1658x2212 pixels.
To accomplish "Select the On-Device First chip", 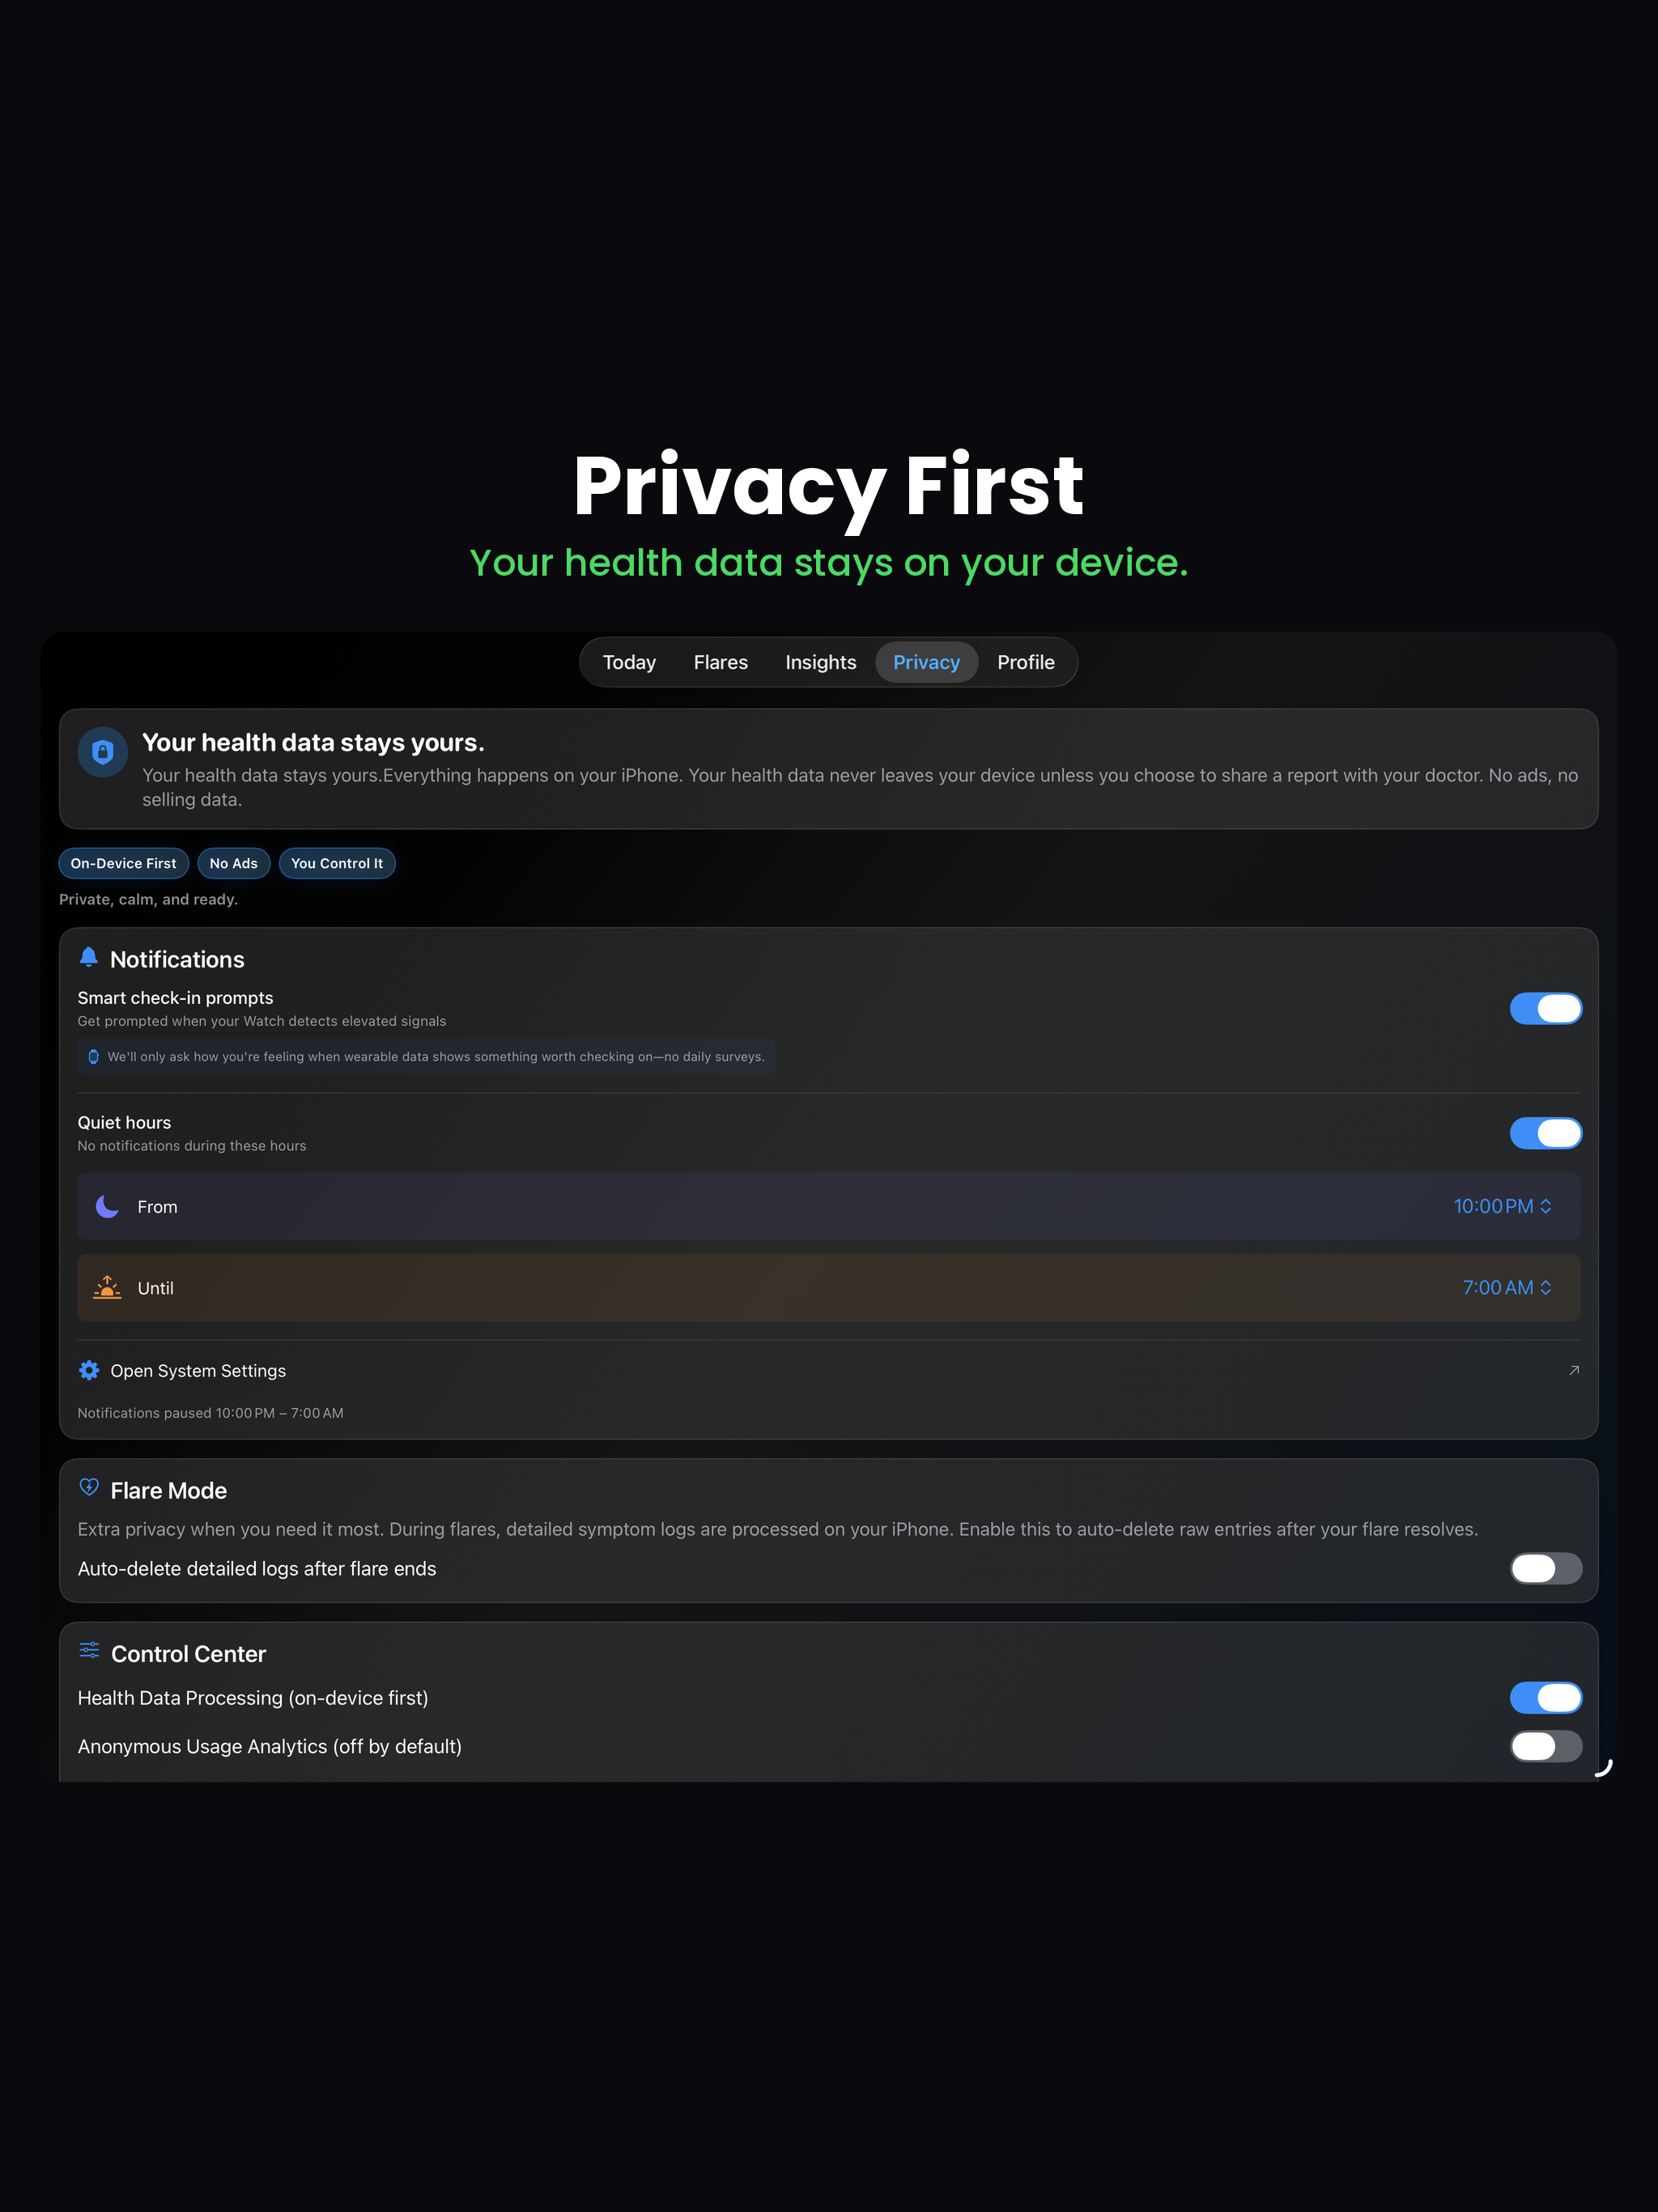I will (x=123, y=863).
